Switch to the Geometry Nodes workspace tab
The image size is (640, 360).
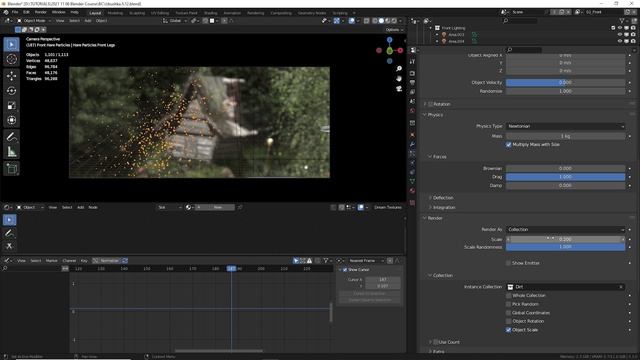pos(312,13)
